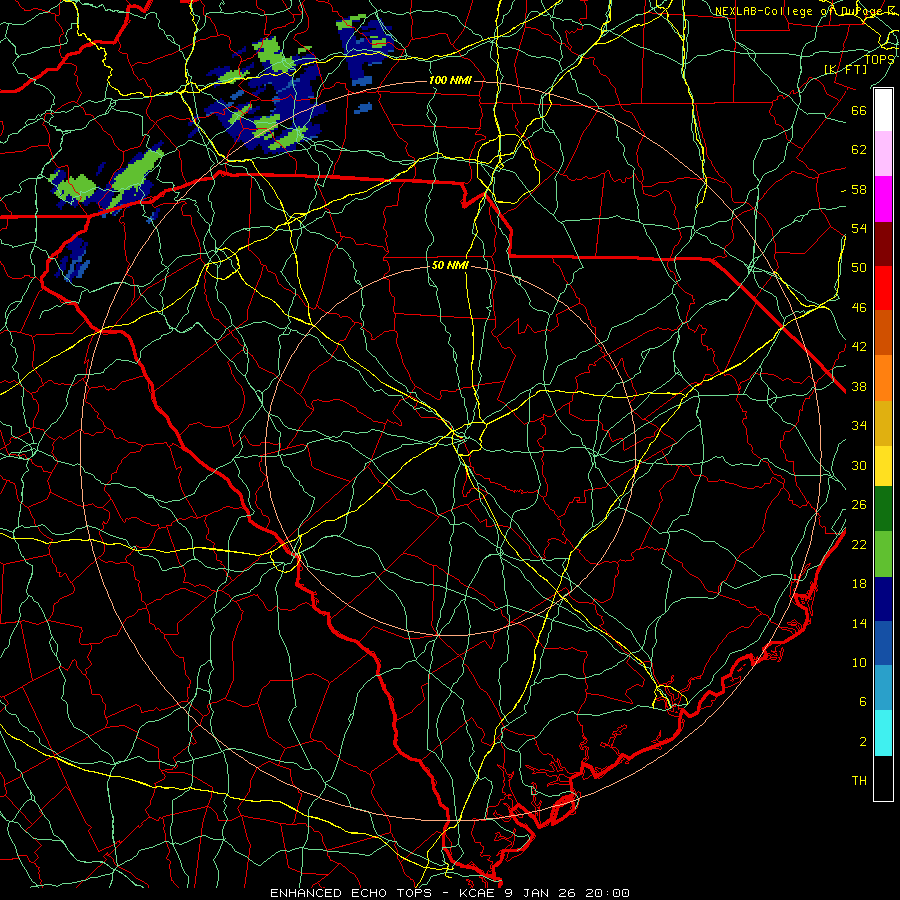Click the bright red legend swatch
Viewport: 900px width, 900px height.
click(883, 288)
